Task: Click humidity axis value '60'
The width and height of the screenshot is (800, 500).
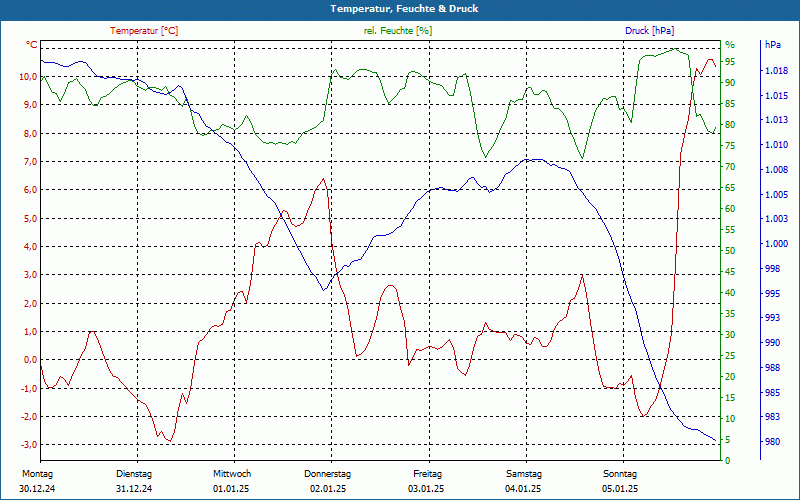Action: [730, 209]
